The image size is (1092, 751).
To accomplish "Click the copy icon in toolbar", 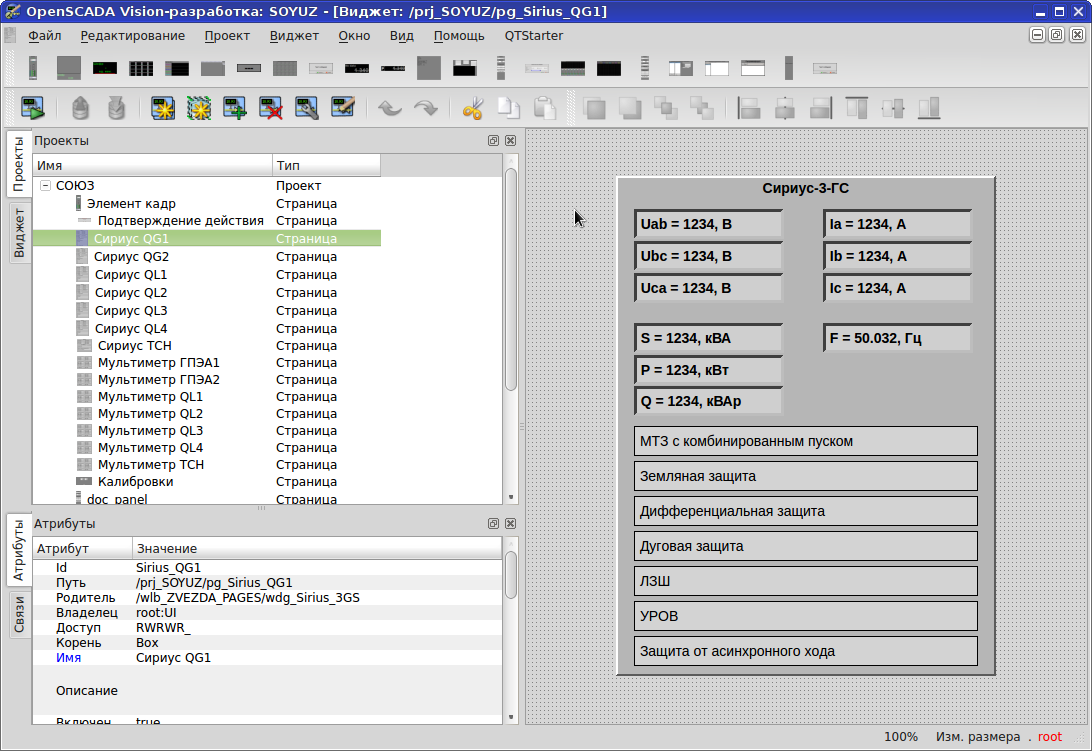I will click(x=509, y=107).
